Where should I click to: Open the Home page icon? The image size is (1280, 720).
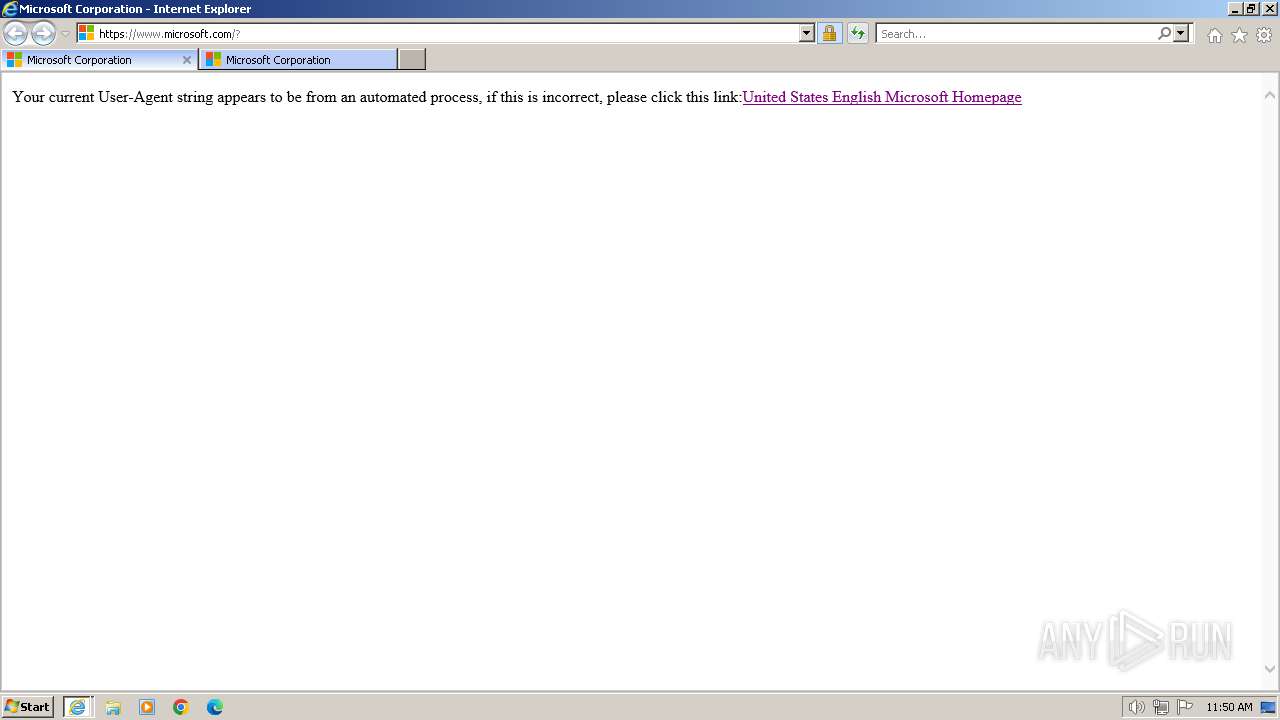click(x=1214, y=35)
